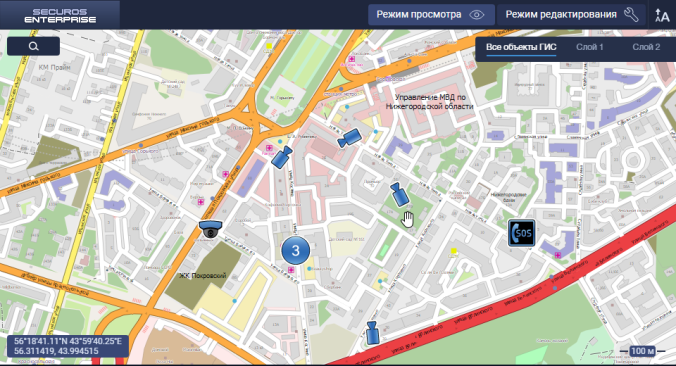Click the Securos Enterprise logo

tap(60, 15)
